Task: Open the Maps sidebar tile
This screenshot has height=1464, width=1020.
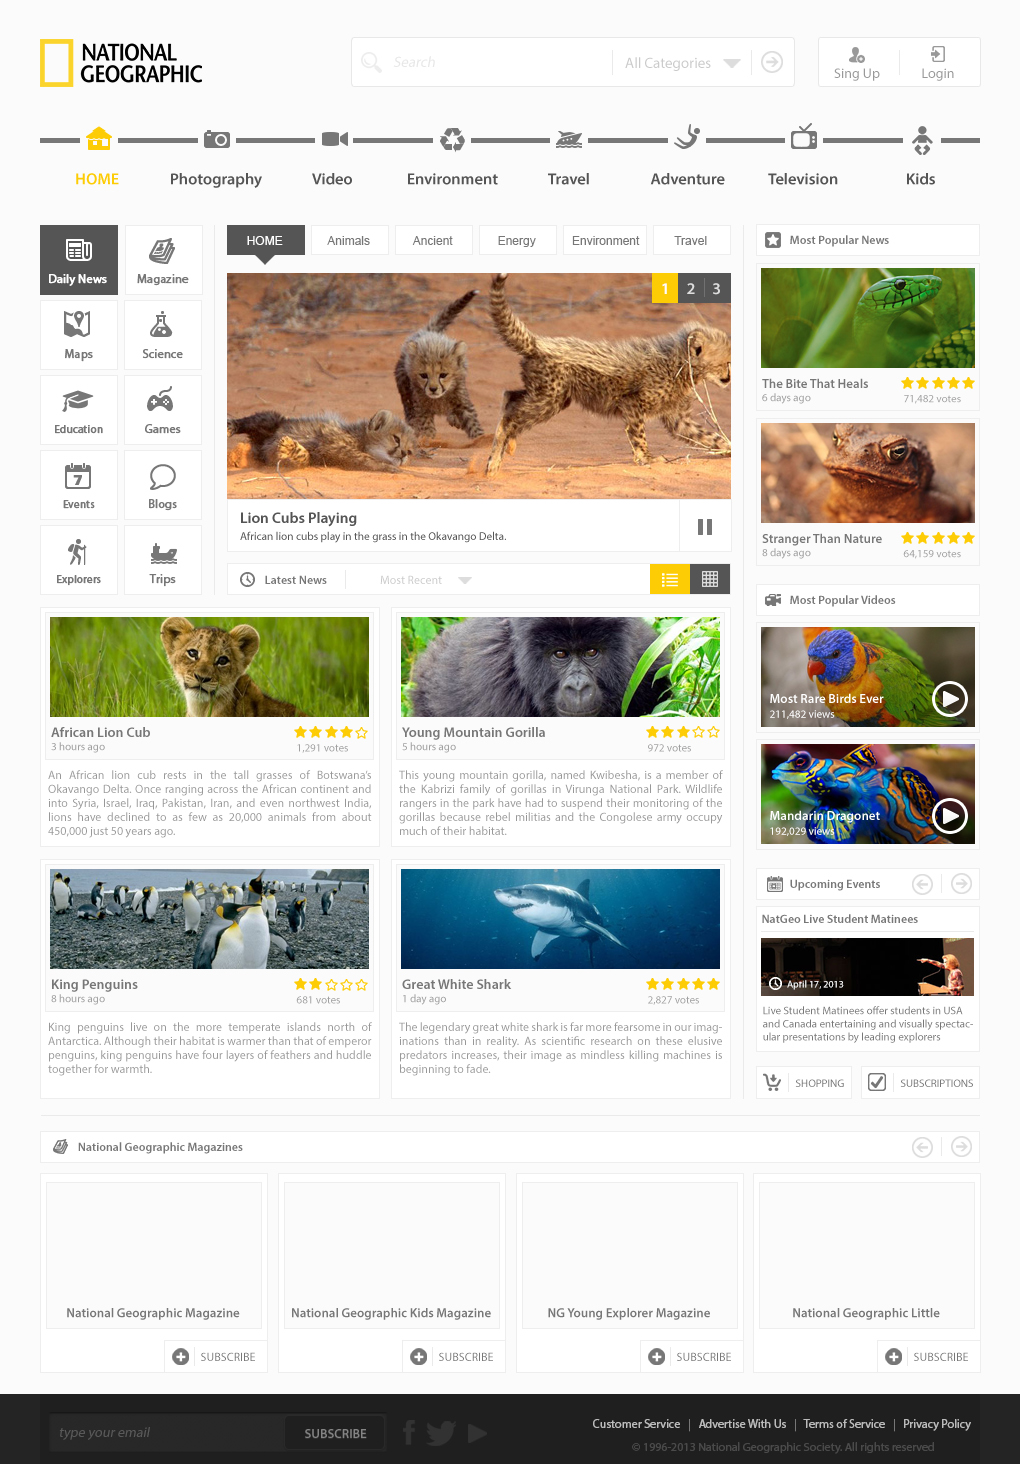Action: tap(79, 335)
